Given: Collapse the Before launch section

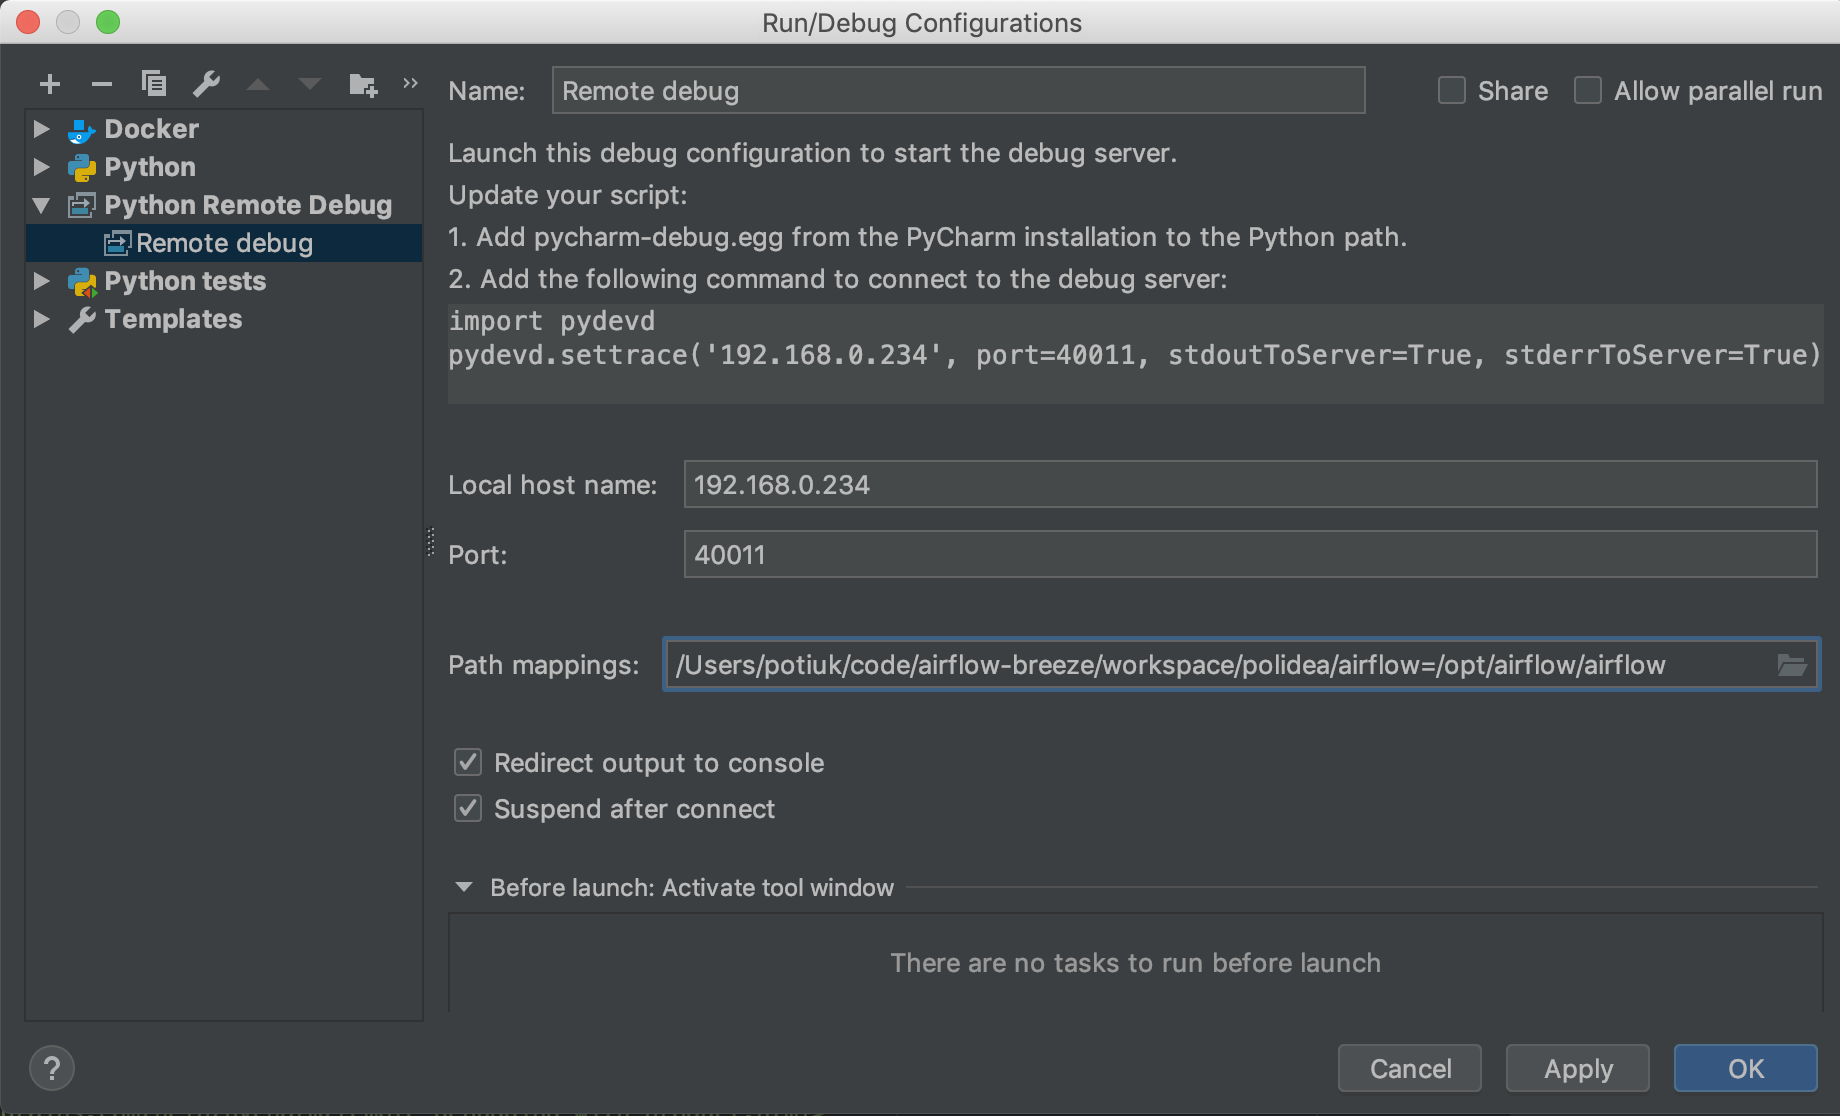Looking at the screenshot, I should [x=464, y=887].
